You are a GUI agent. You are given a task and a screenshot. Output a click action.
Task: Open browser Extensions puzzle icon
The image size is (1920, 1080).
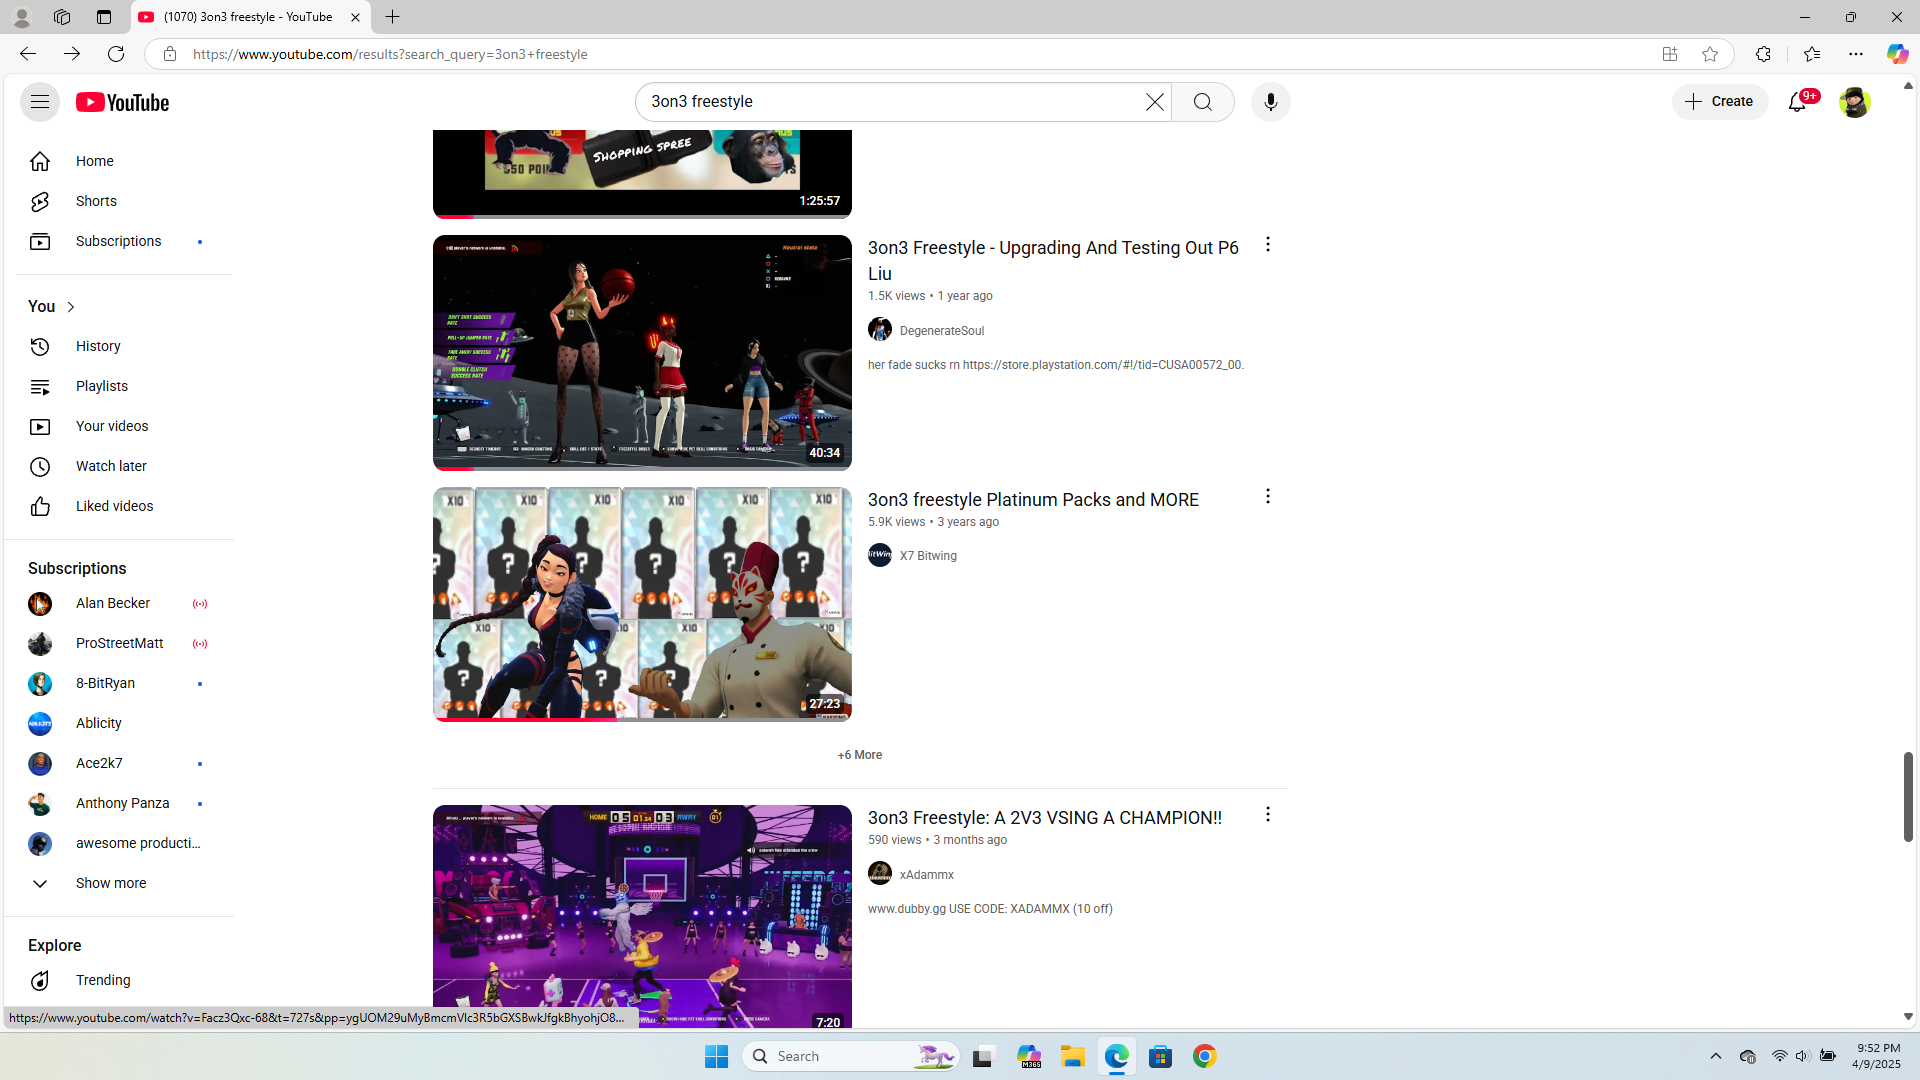[1763, 54]
